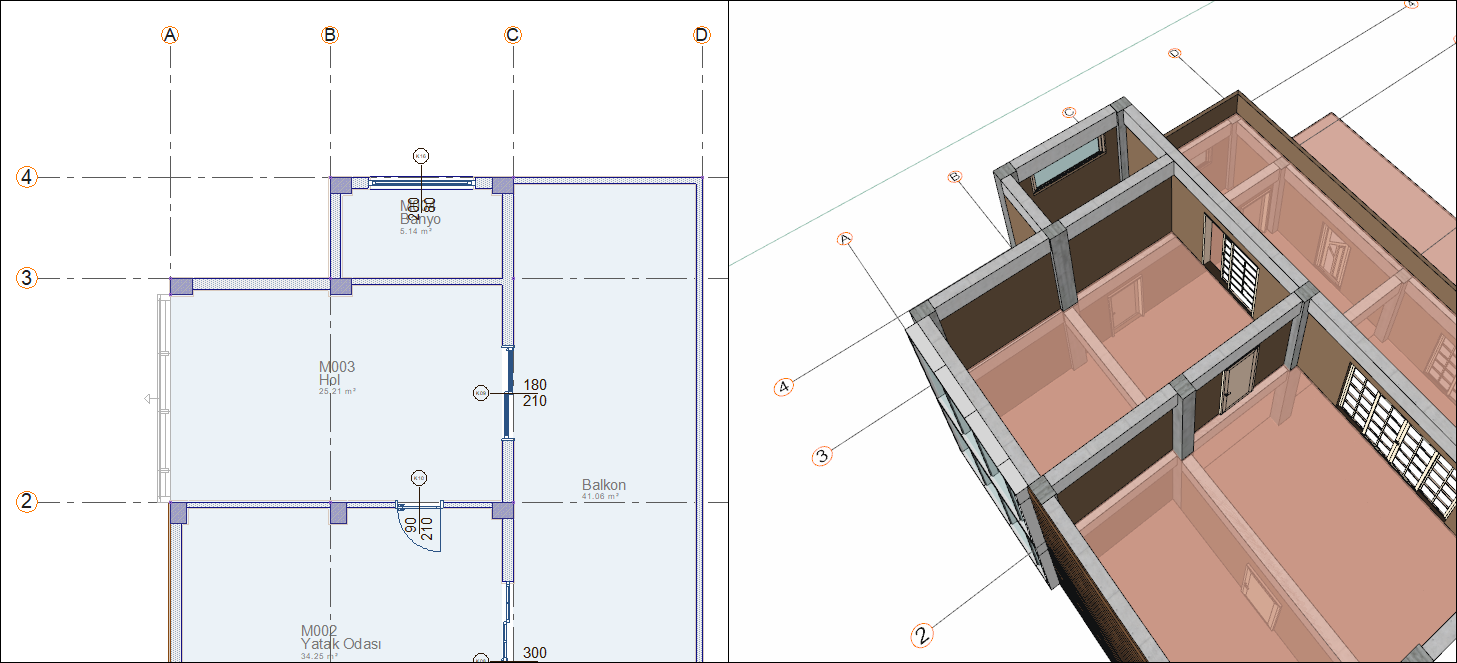
Task: Select grid bubble 4 in the 3D view
Action: coord(785,387)
